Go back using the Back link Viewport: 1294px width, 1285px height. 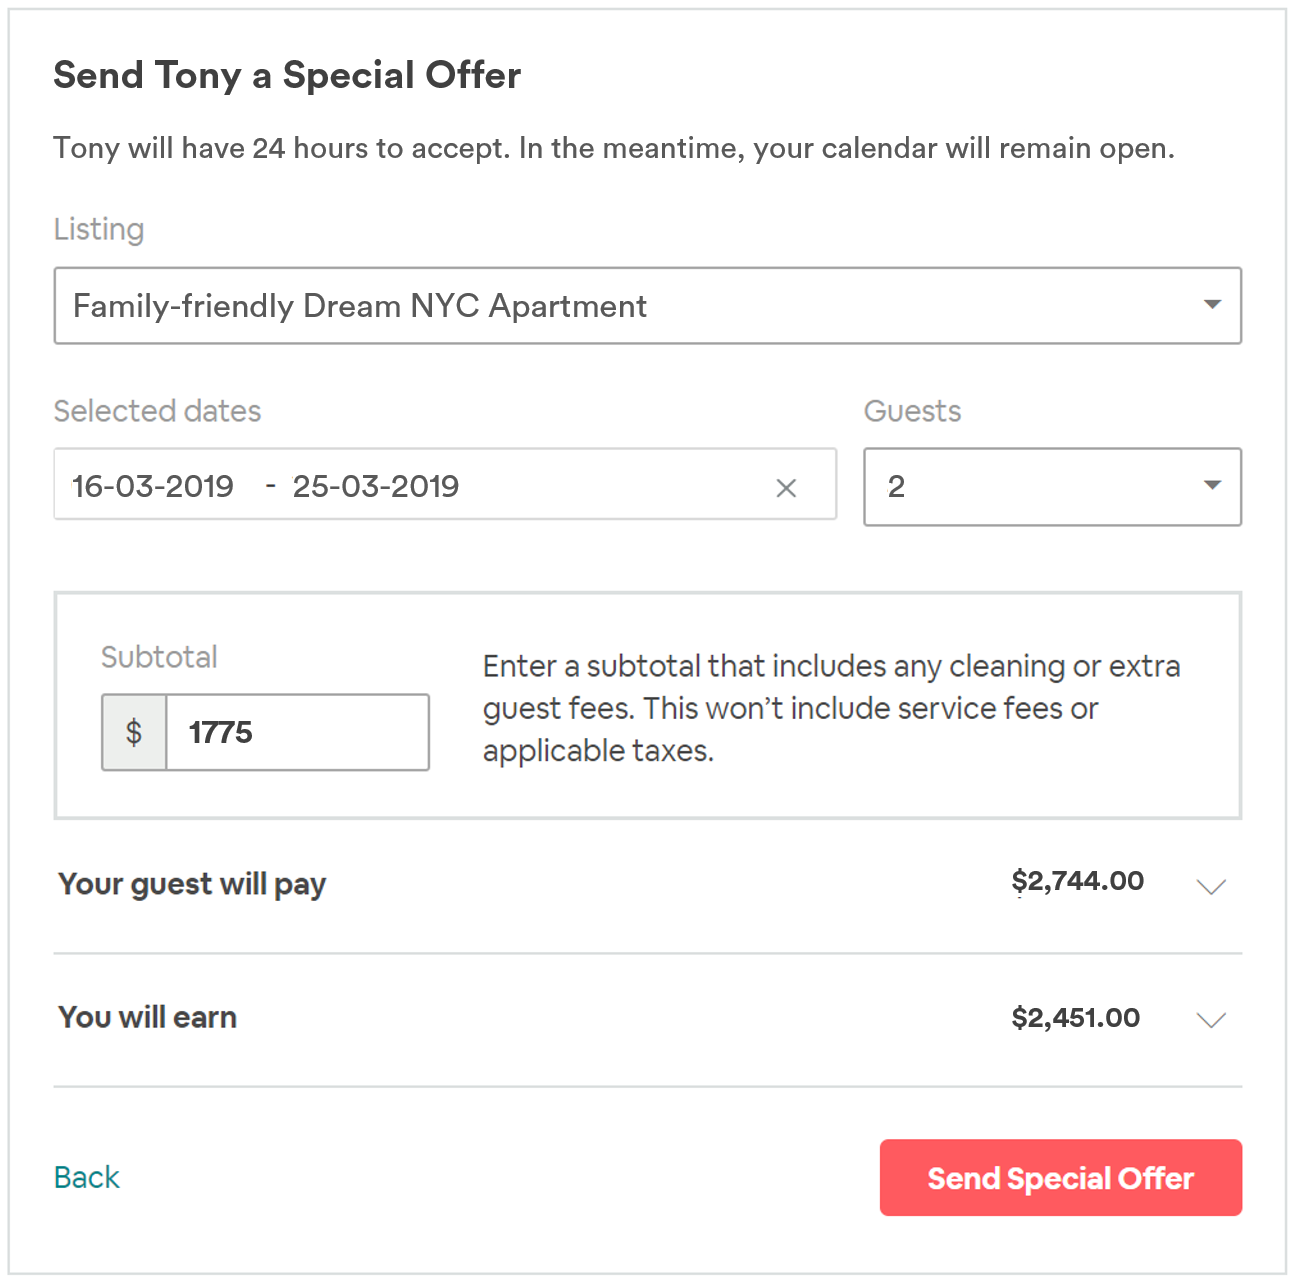[87, 1177]
